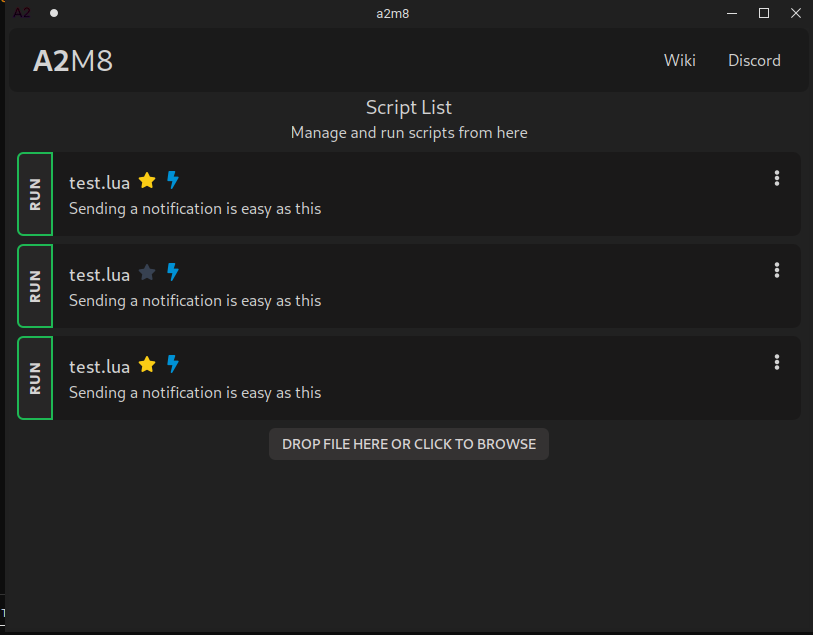The width and height of the screenshot is (813, 635).
Task: Open the three-dot menu for second script
Action: 777,270
